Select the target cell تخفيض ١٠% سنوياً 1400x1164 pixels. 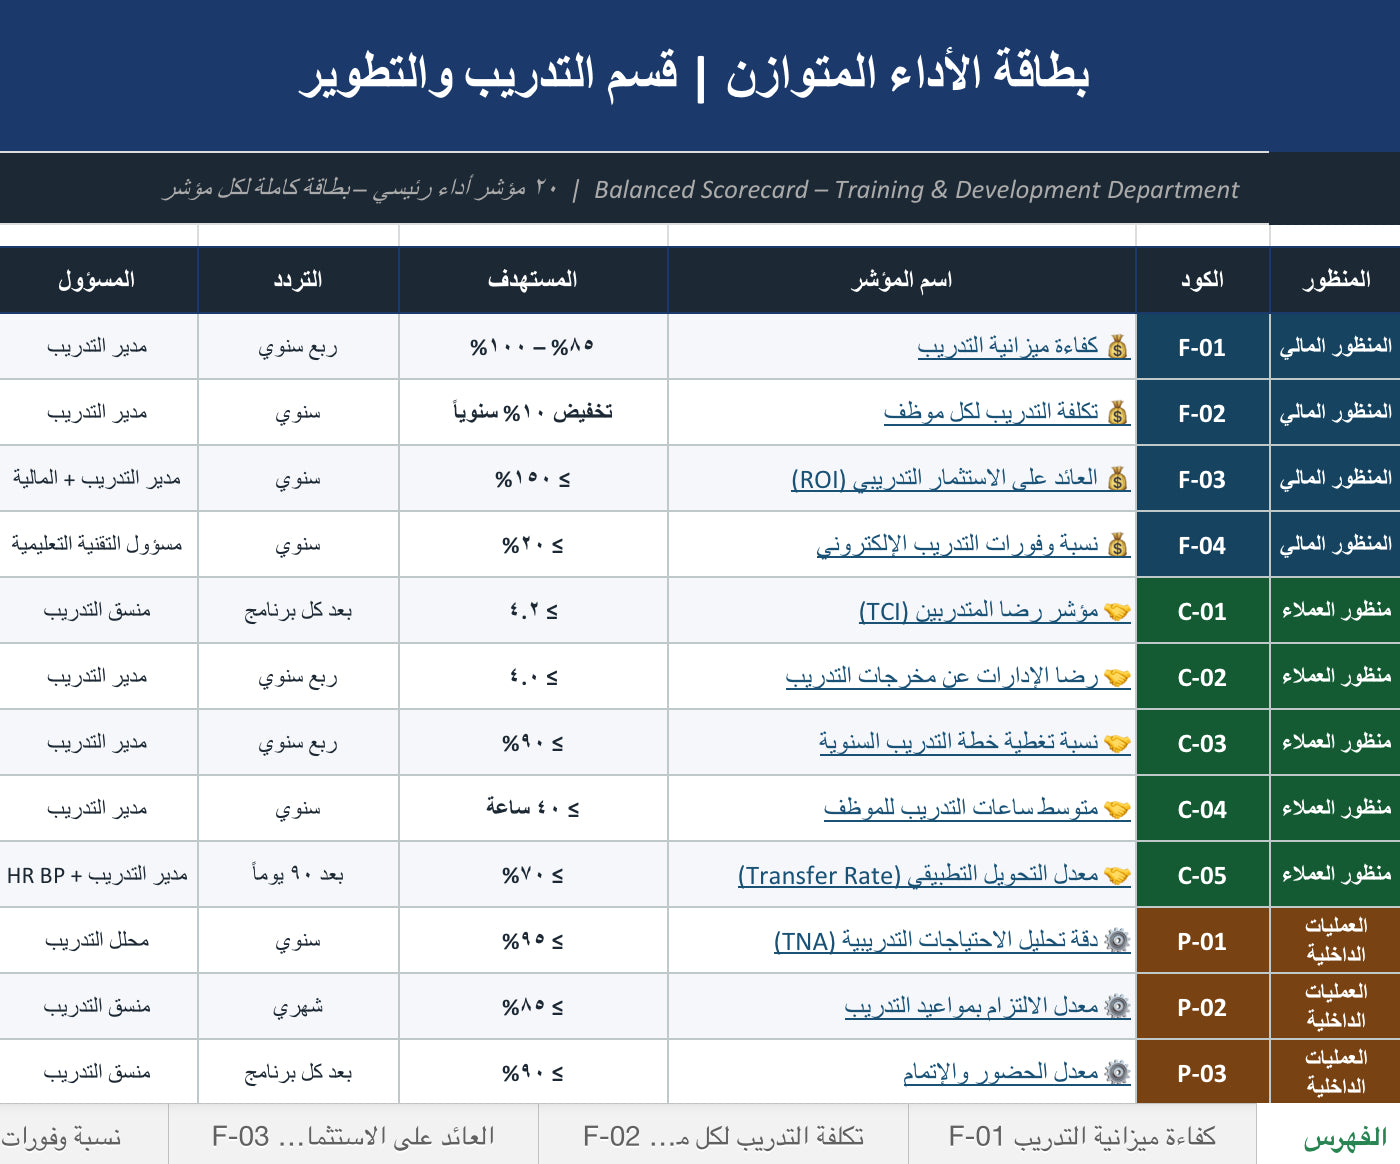point(533,413)
